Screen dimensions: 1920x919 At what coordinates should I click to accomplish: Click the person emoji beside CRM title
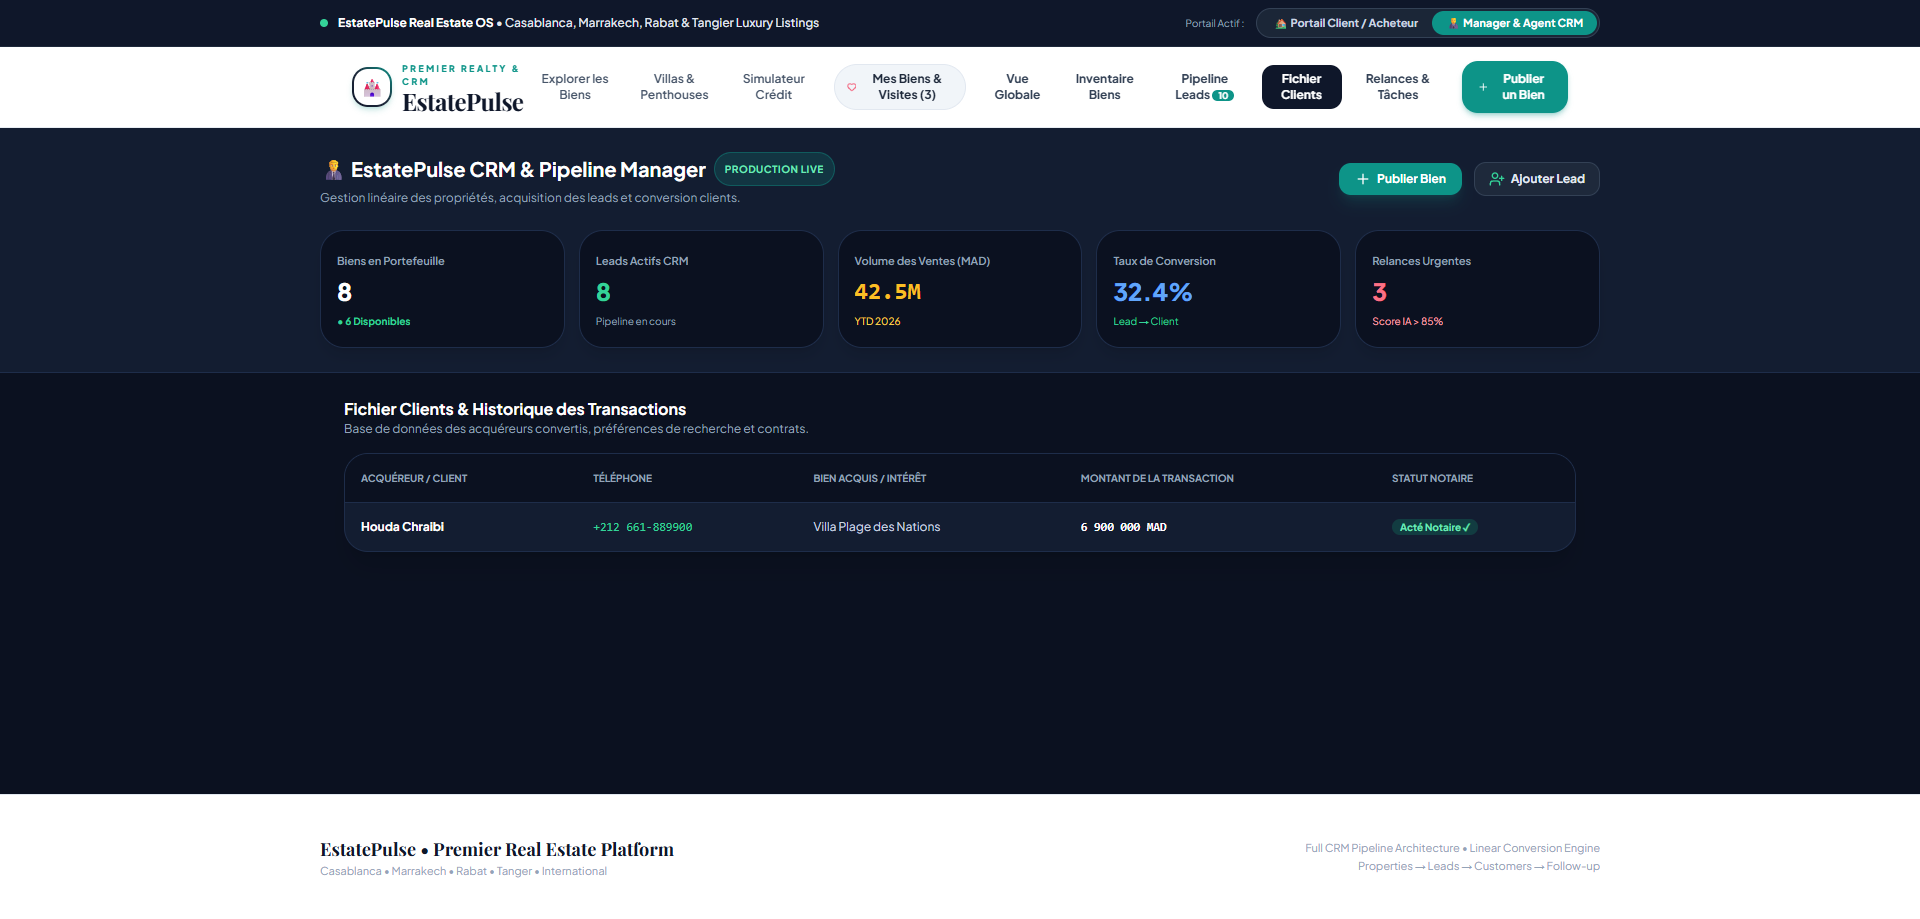tap(333, 170)
